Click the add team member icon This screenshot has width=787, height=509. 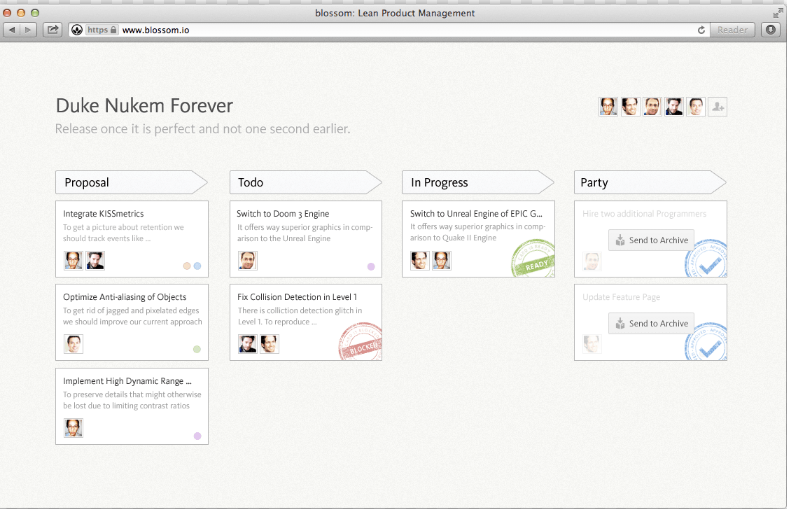(717, 107)
